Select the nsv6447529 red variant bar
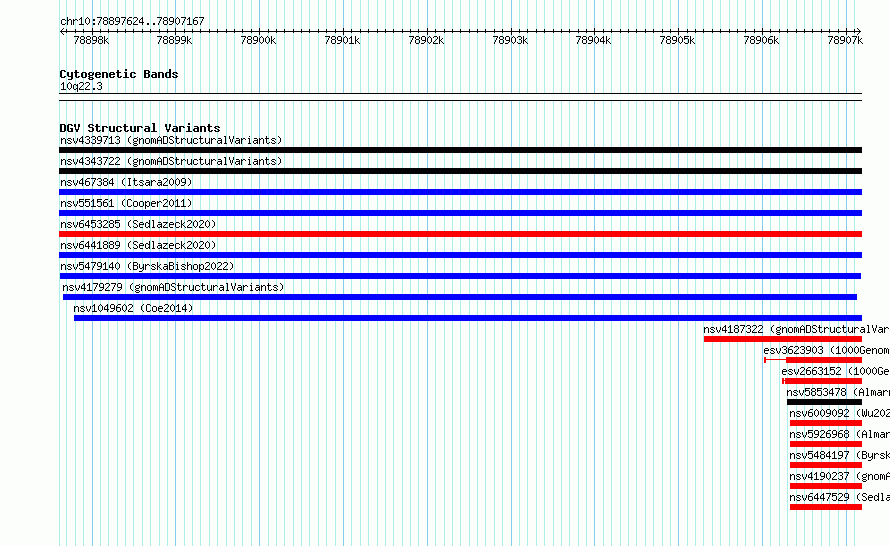Viewport: 890px width, 546px height. (x=826, y=507)
